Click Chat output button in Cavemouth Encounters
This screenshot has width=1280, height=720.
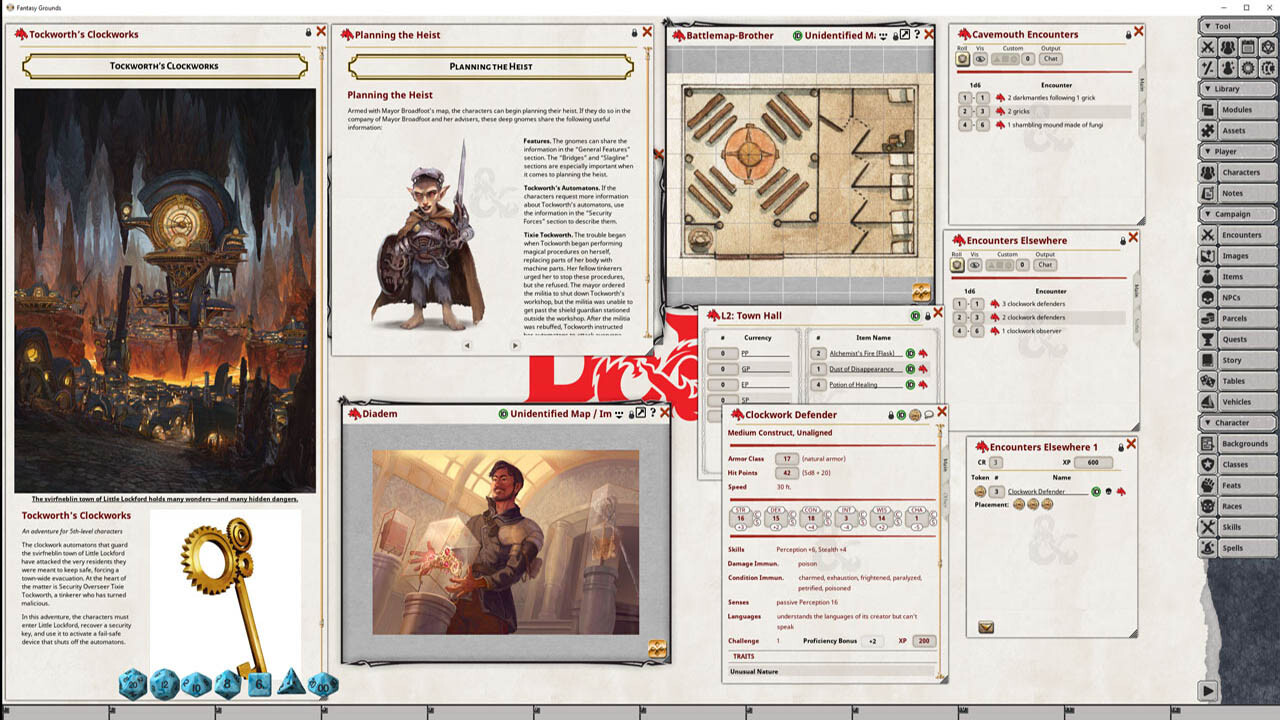pyautogui.click(x=1051, y=59)
